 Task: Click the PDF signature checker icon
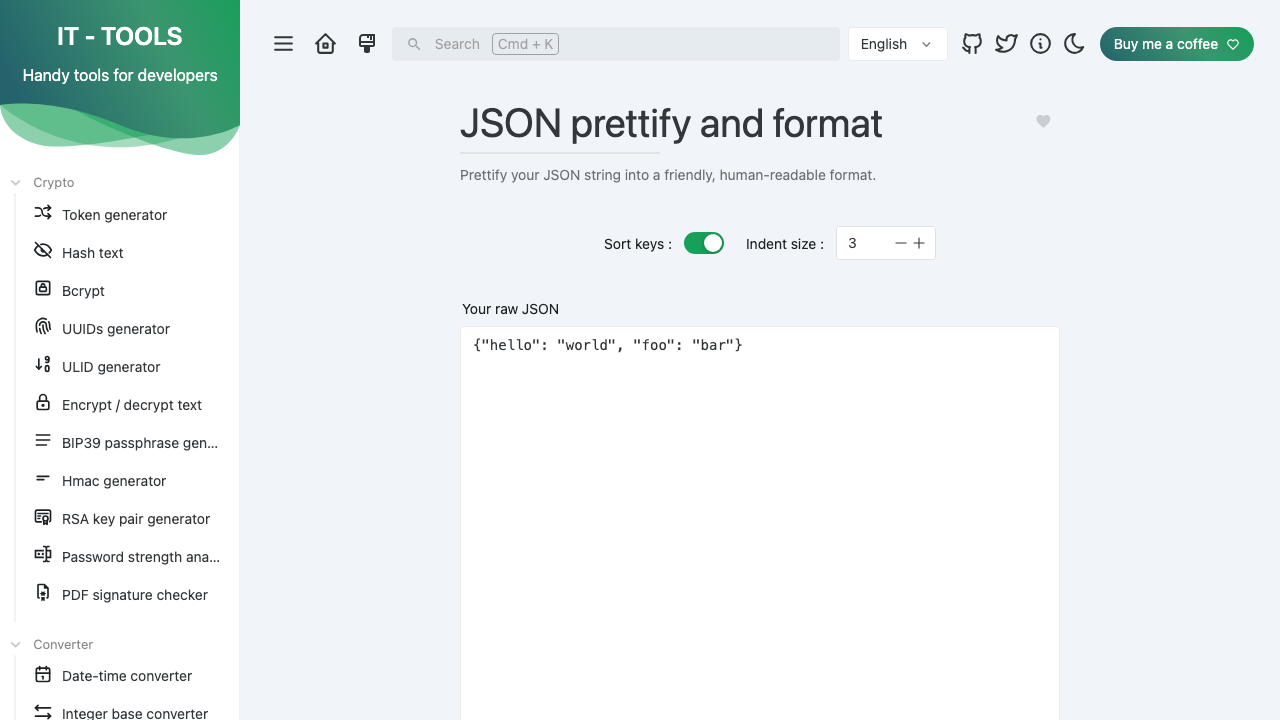43,593
